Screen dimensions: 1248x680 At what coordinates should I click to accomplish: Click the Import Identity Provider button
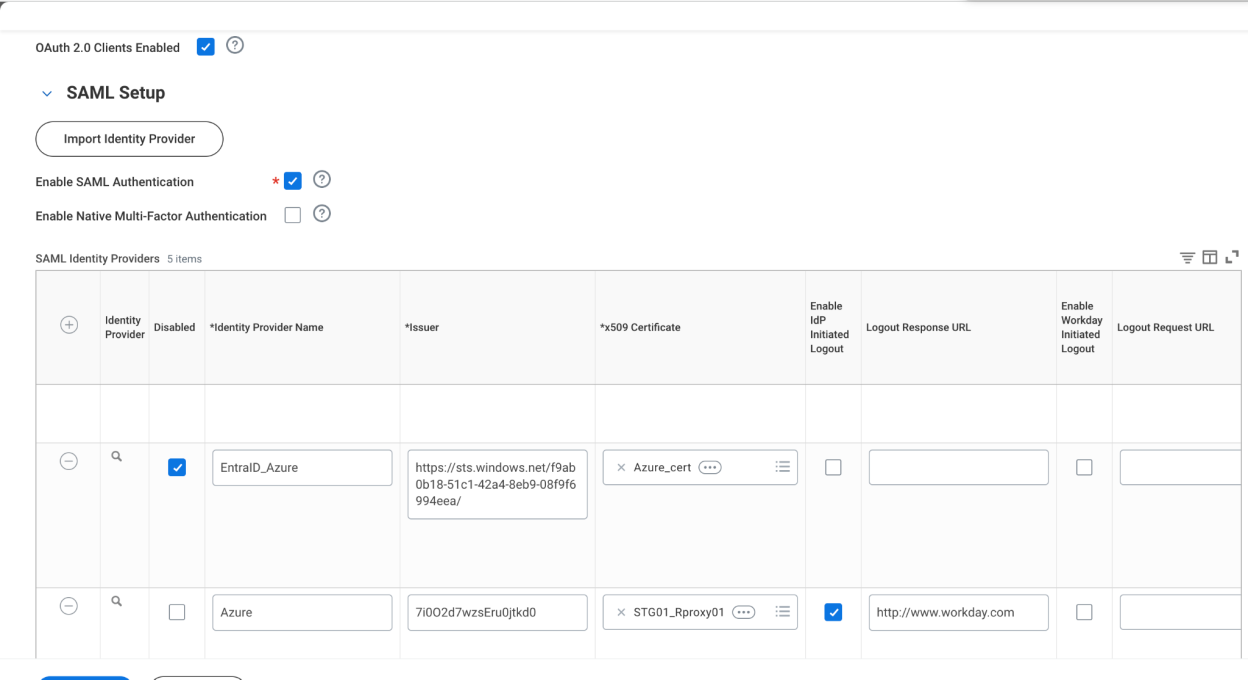point(129,139)
